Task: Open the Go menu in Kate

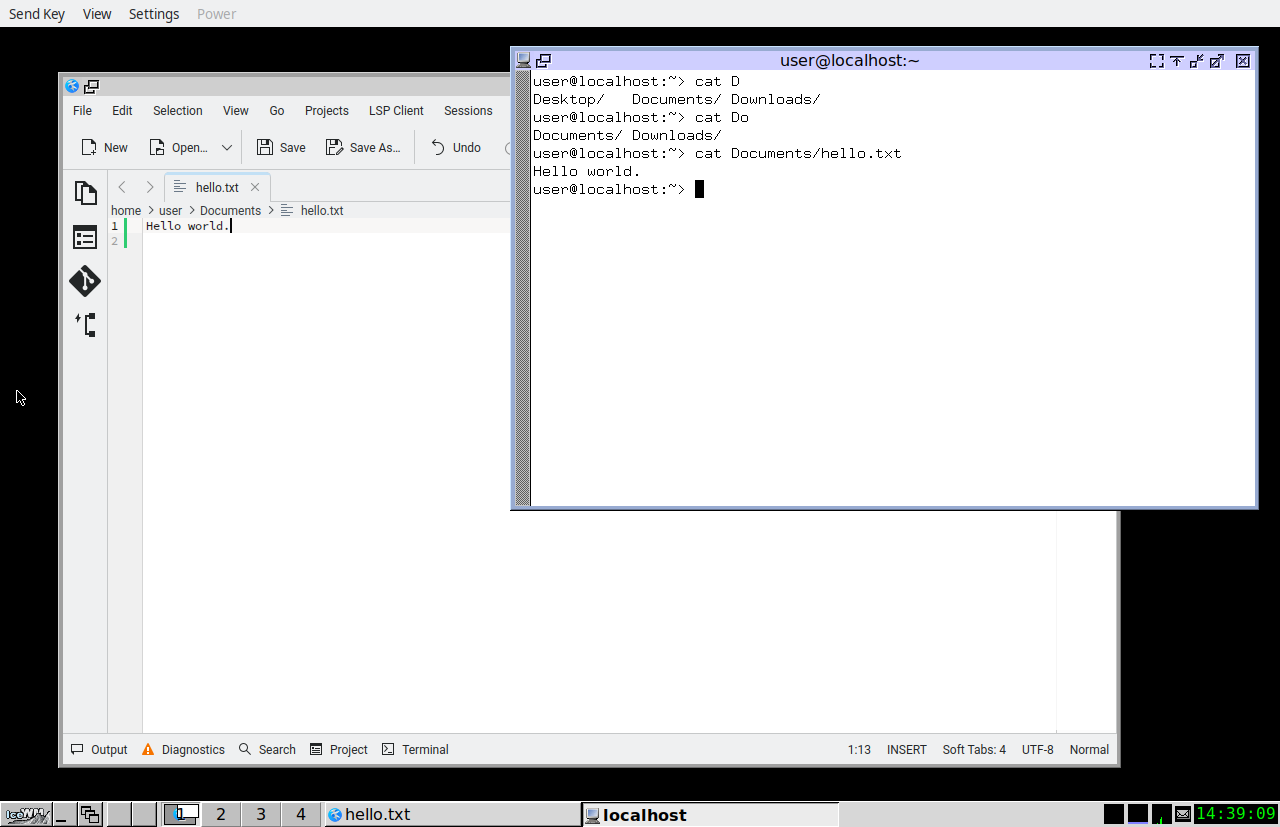Action: point(277,111)
